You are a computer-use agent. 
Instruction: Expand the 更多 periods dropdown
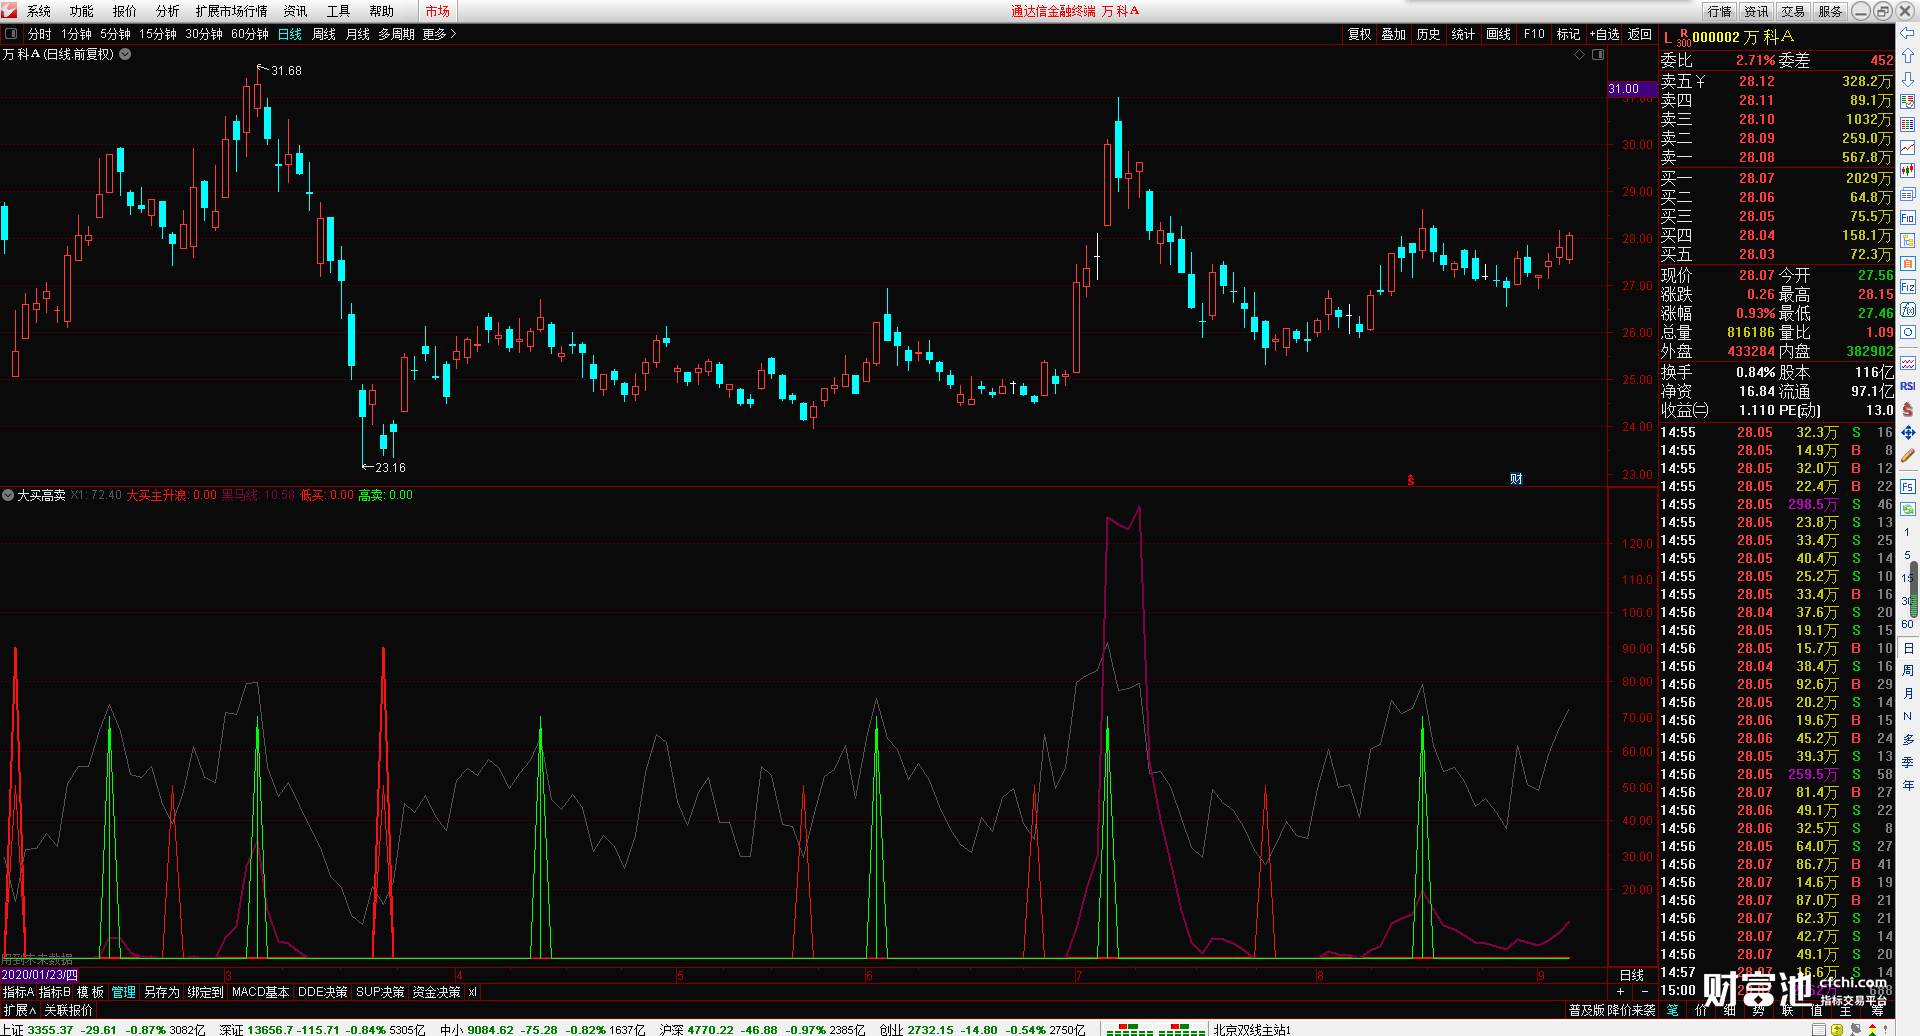tap(439, 34)
